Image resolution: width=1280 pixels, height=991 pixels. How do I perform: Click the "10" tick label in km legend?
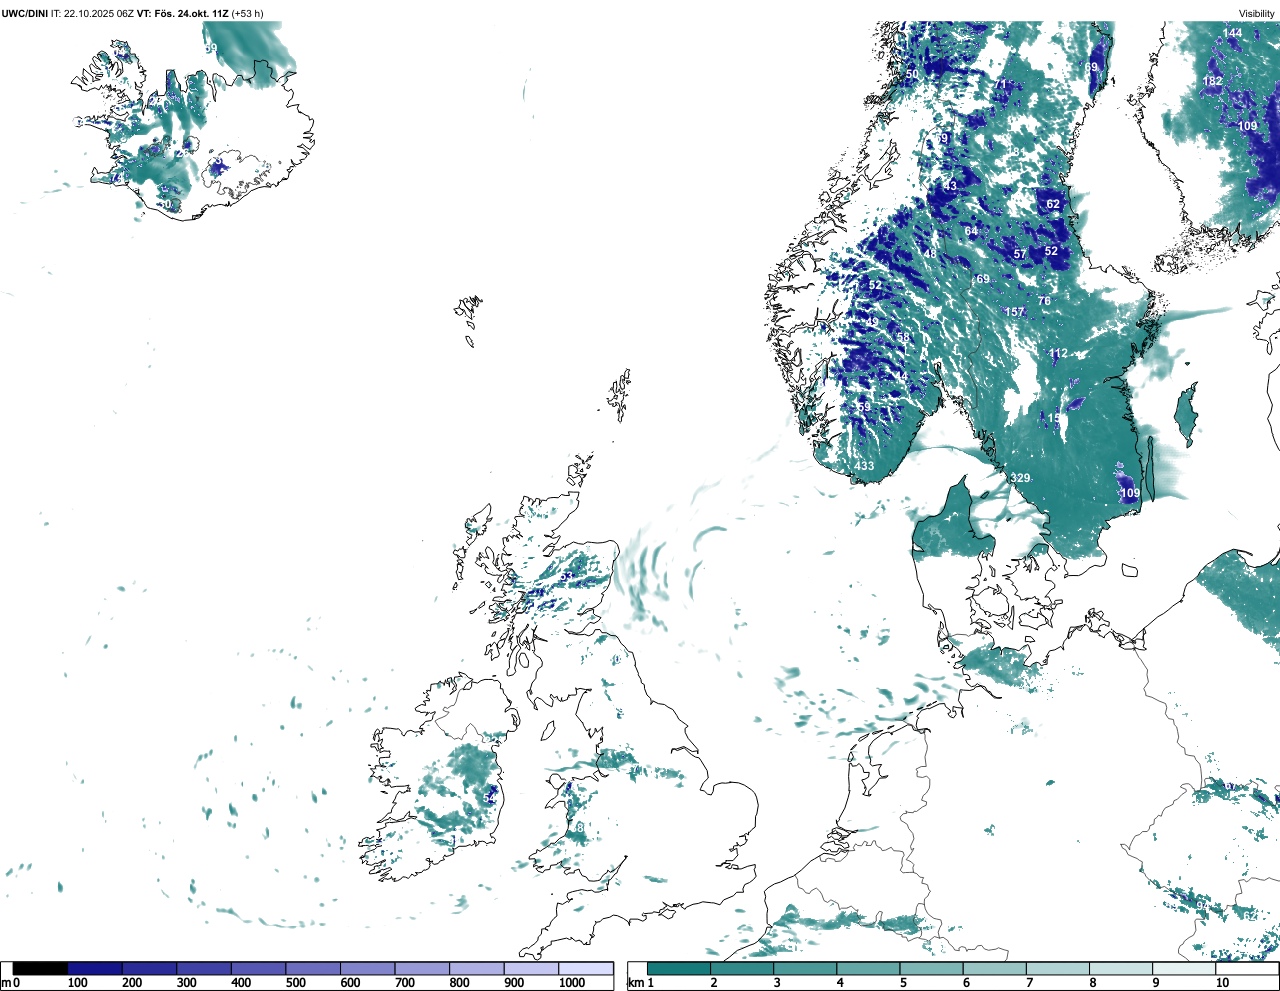(1222, 983)
